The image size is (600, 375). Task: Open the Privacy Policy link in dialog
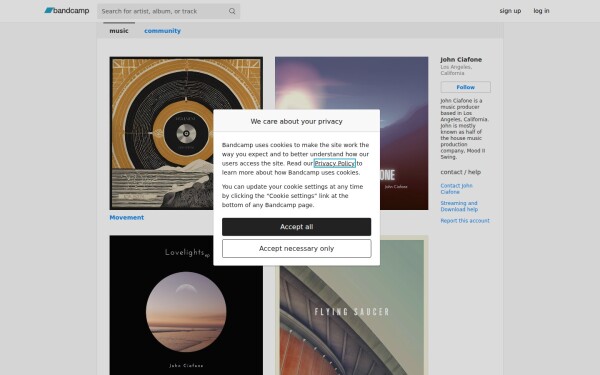tap(334, 163)
